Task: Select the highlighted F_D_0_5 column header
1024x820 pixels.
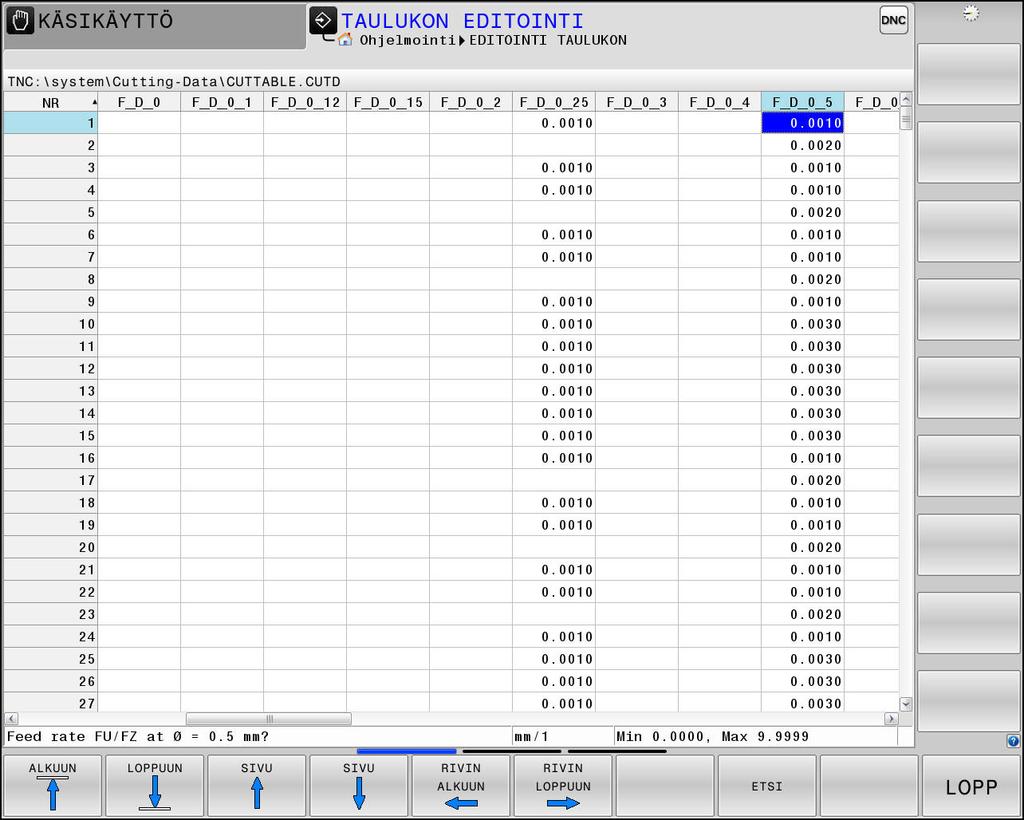Action: click(803, 102)
